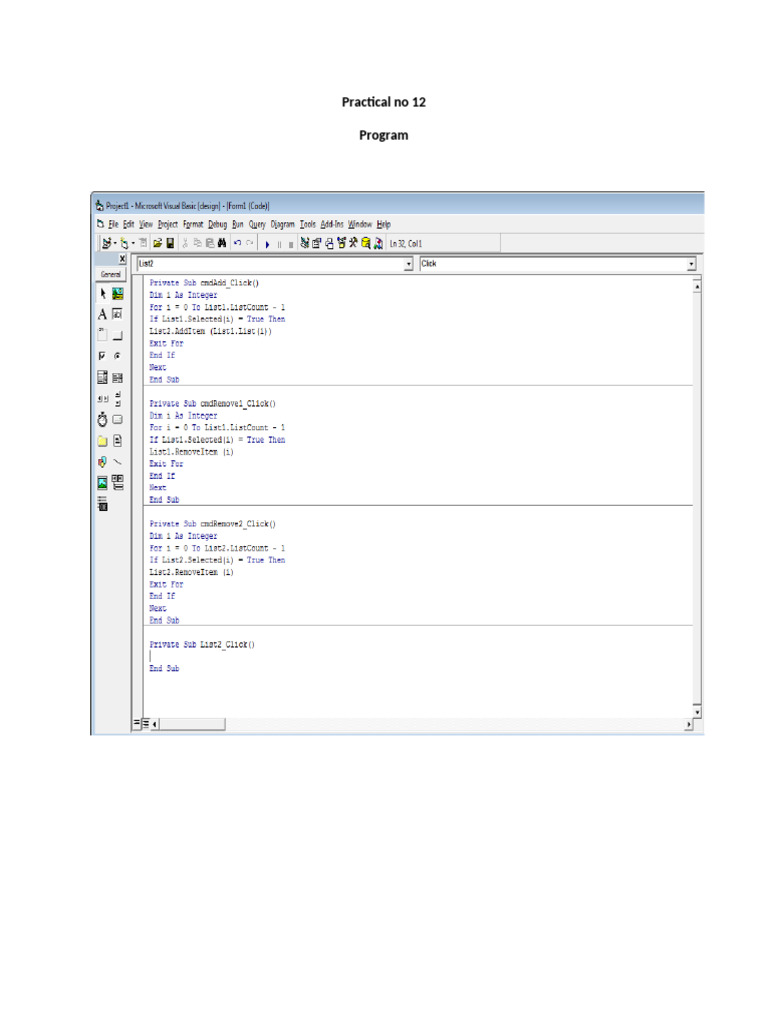The height and width of the screenshot is (1024, 768).
Task: Select the Line control tool
Action: click(118, 462)
